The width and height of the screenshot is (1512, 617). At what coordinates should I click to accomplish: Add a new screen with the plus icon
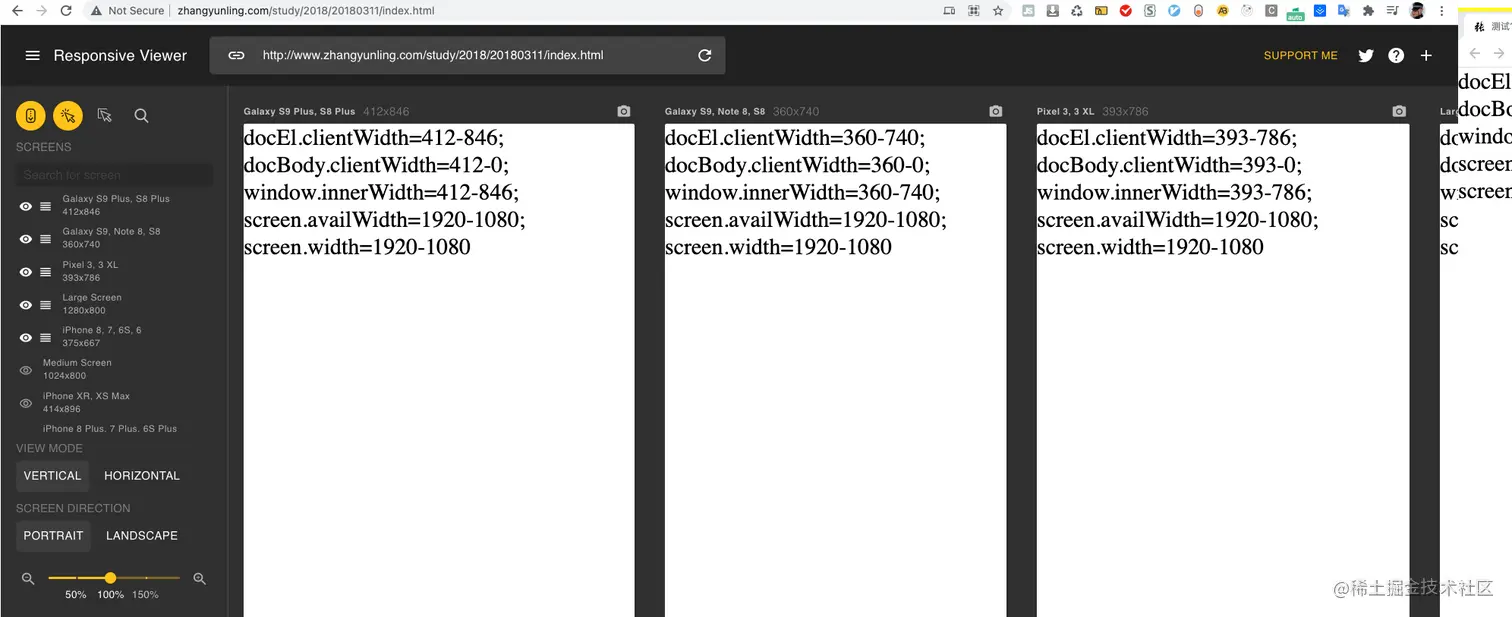(x=1426, y=56)
